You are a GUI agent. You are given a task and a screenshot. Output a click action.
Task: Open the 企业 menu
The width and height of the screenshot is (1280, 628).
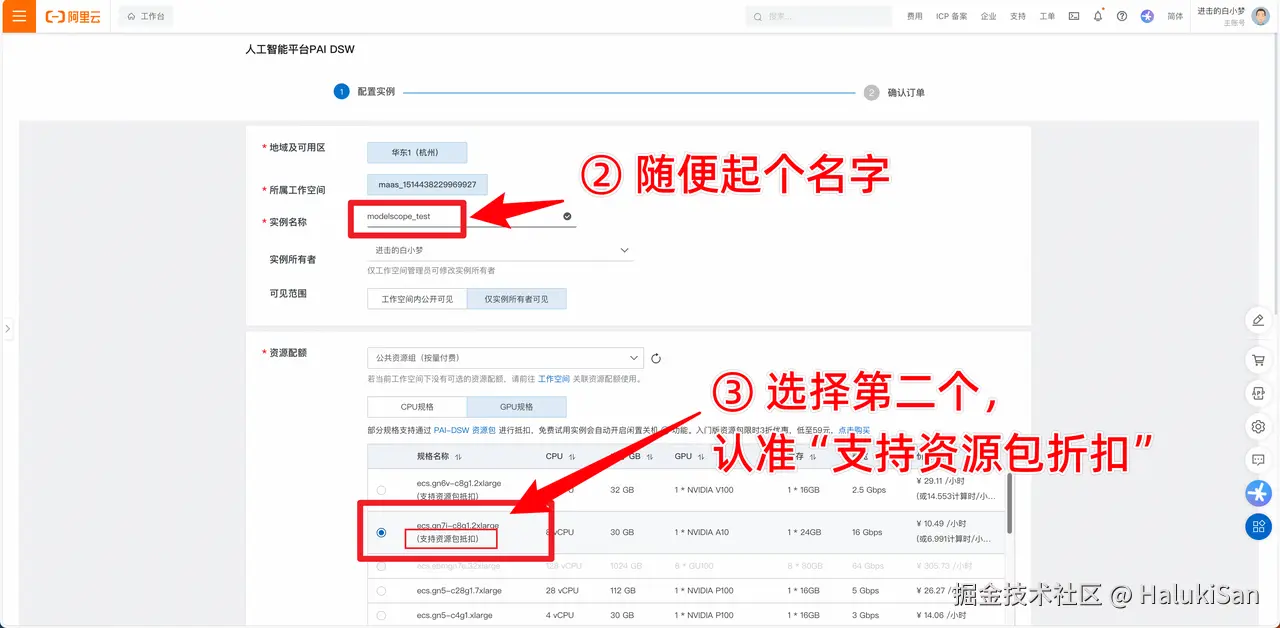pyautogui.click(x=988, y=17)
